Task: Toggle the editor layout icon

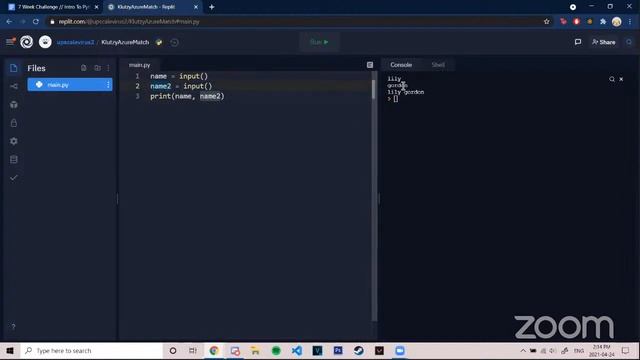Action: (369, 65)
